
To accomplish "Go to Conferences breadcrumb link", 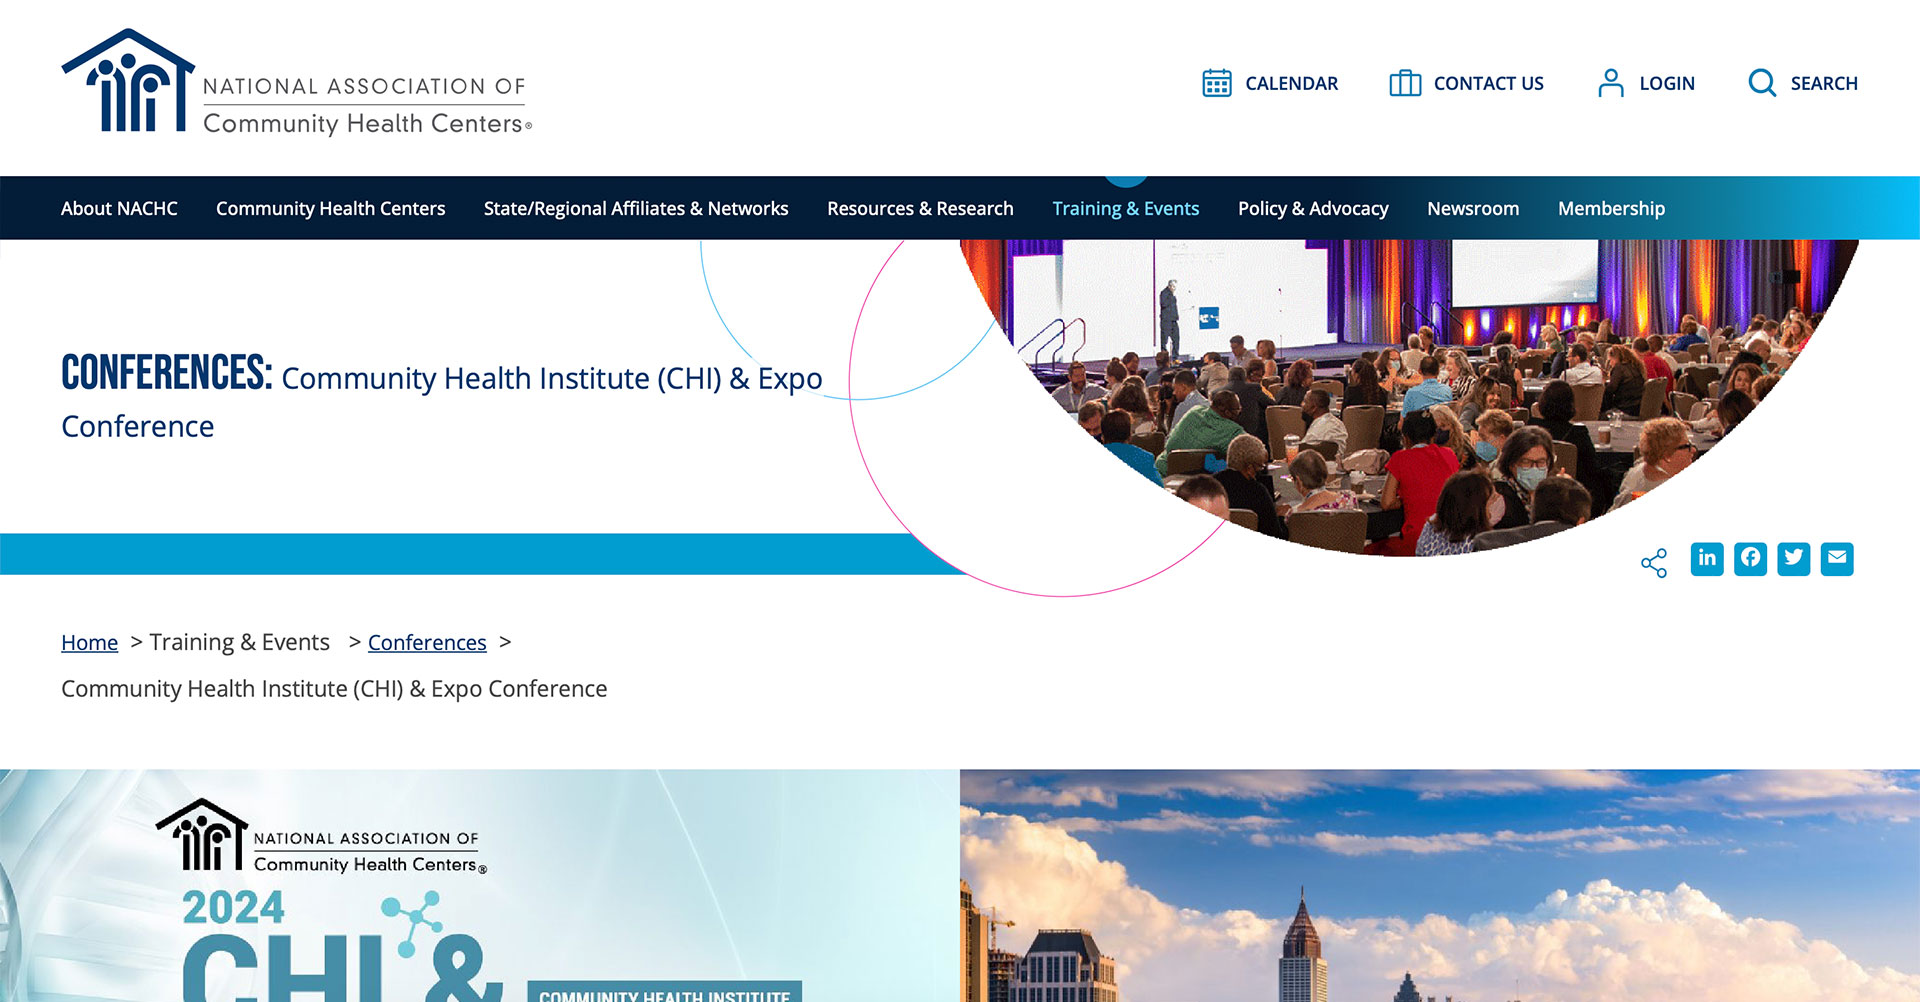I will coord(427,643).
